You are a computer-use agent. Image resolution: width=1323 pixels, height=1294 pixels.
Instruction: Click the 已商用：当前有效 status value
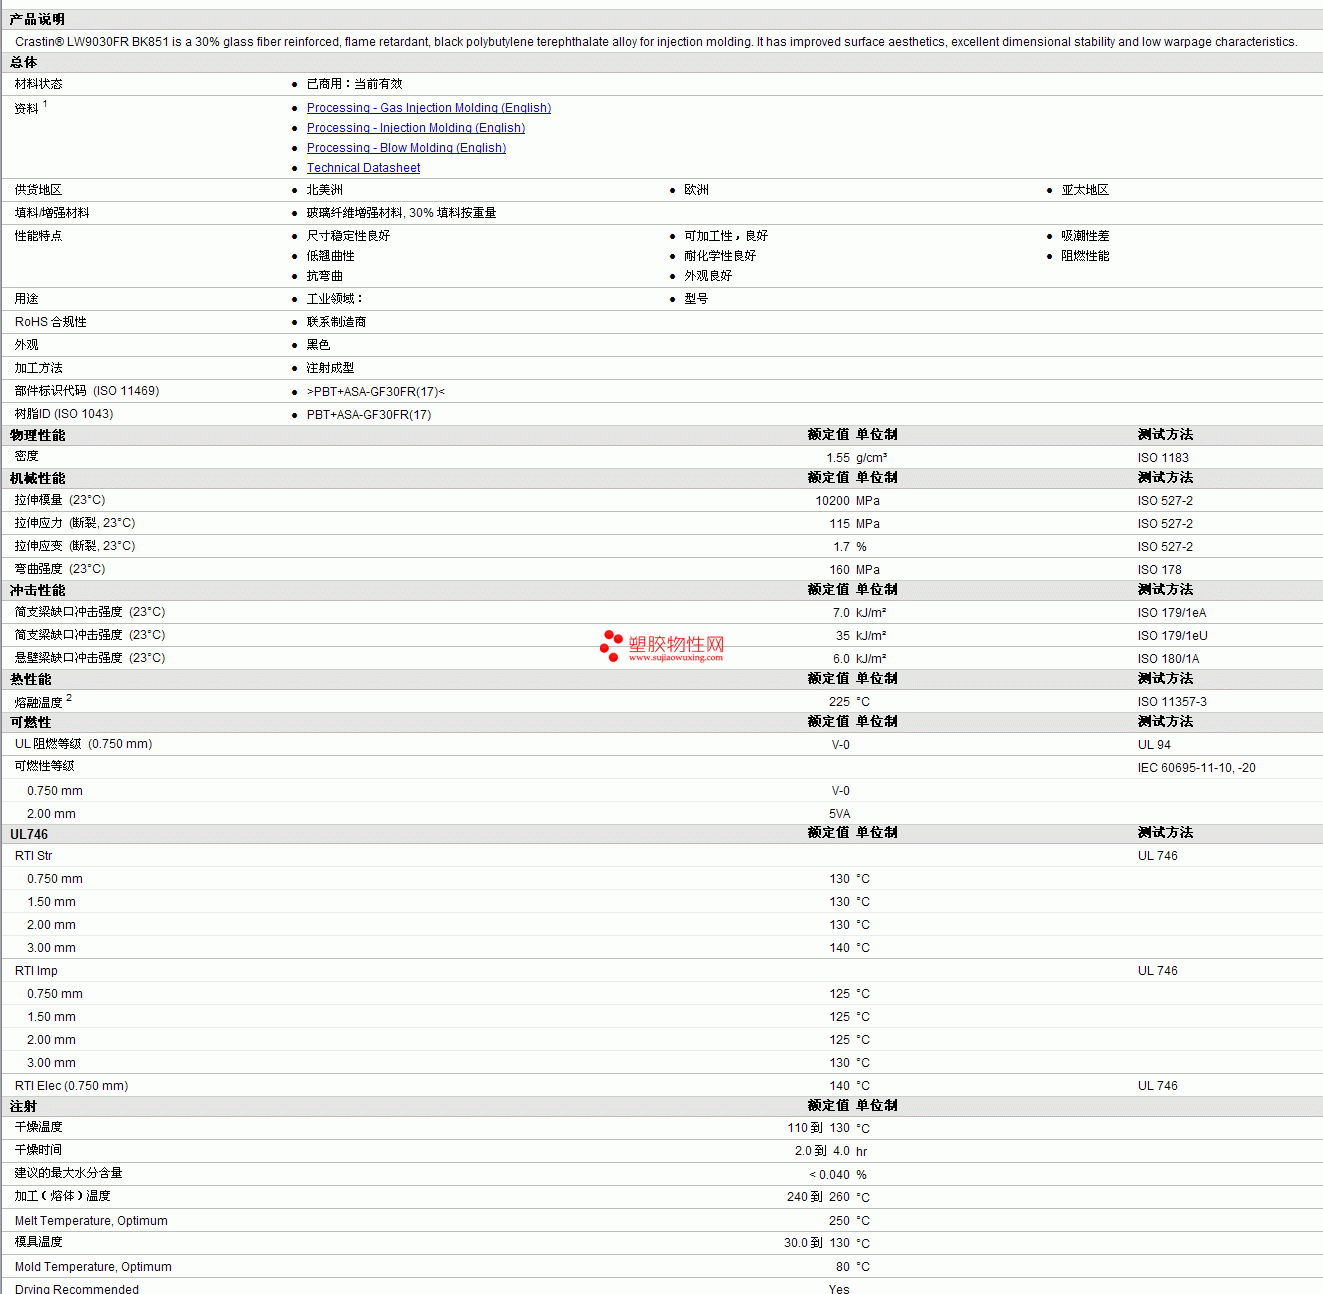pyautogui.click(x=354, y=84)
